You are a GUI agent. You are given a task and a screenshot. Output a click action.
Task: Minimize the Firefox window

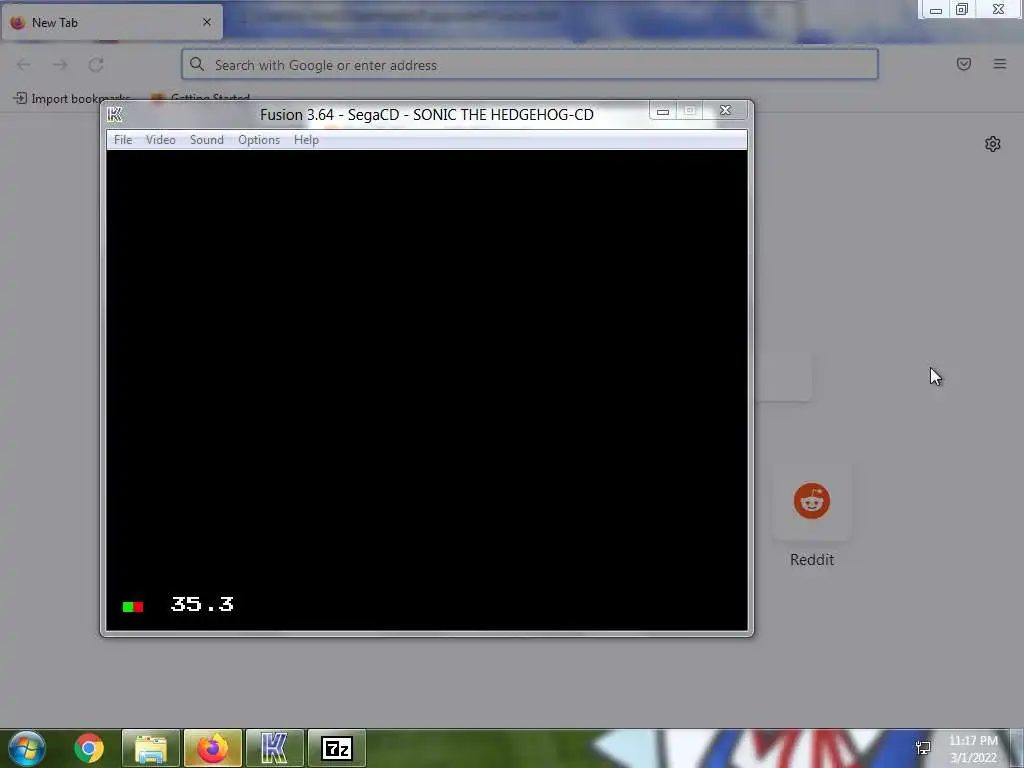point(935,10)
